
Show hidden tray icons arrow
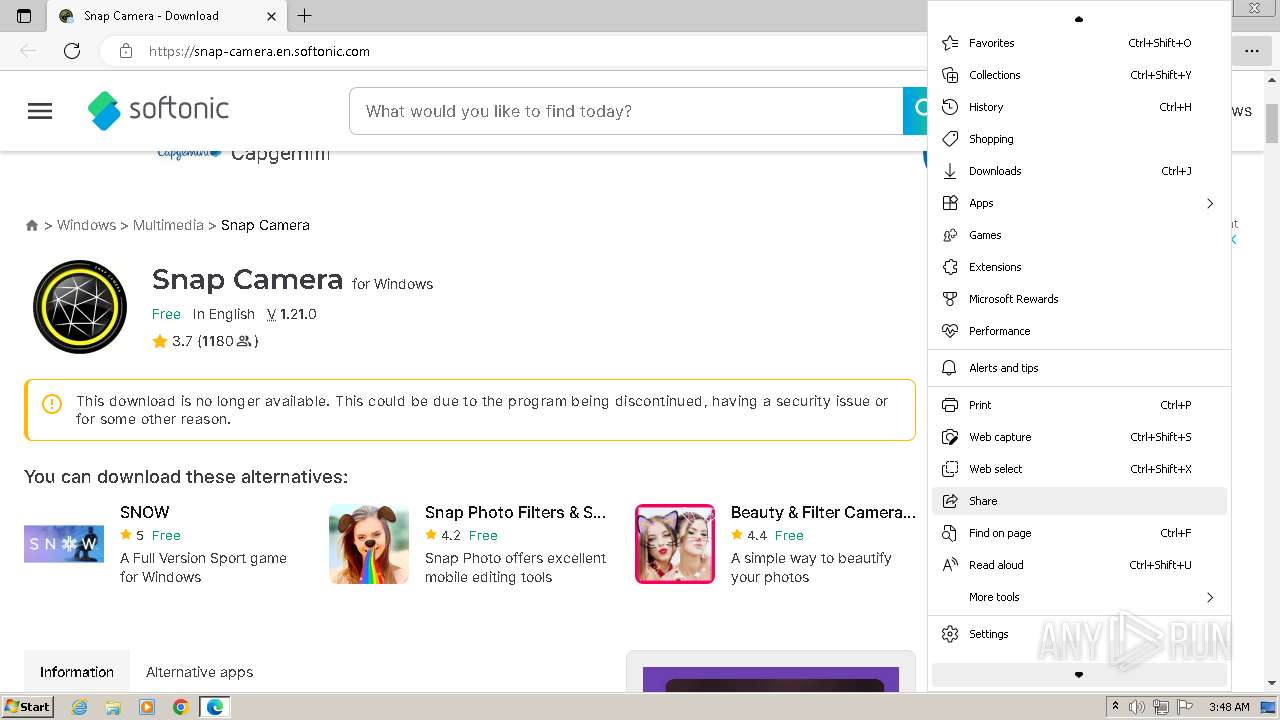[1115, 707]
